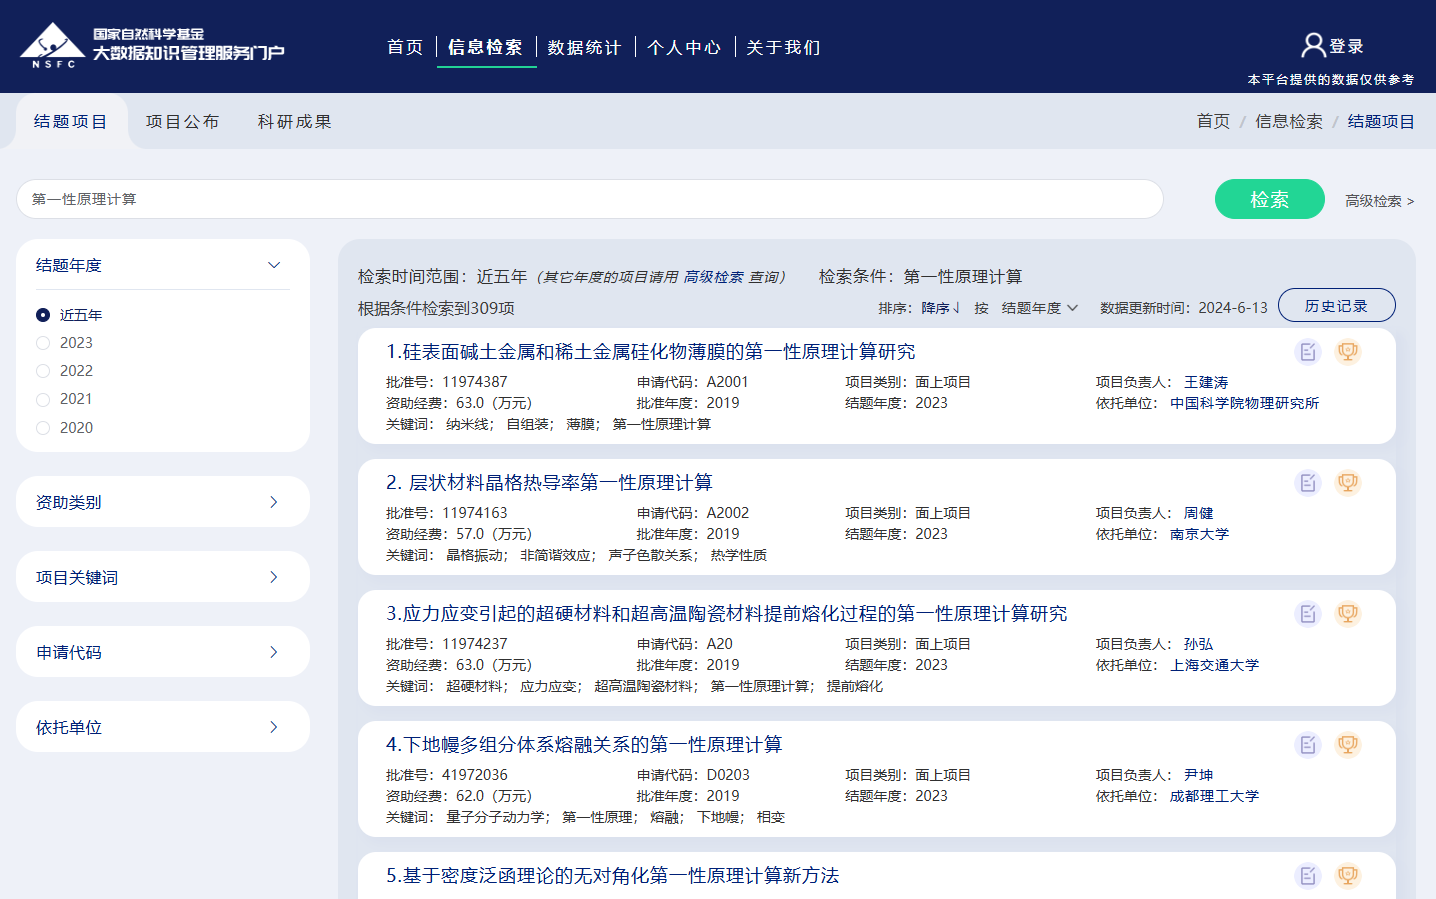Viewport: 1436px width, 899px height.
Task: Switch to the 结题项目 tab
Action: (71, 122)
